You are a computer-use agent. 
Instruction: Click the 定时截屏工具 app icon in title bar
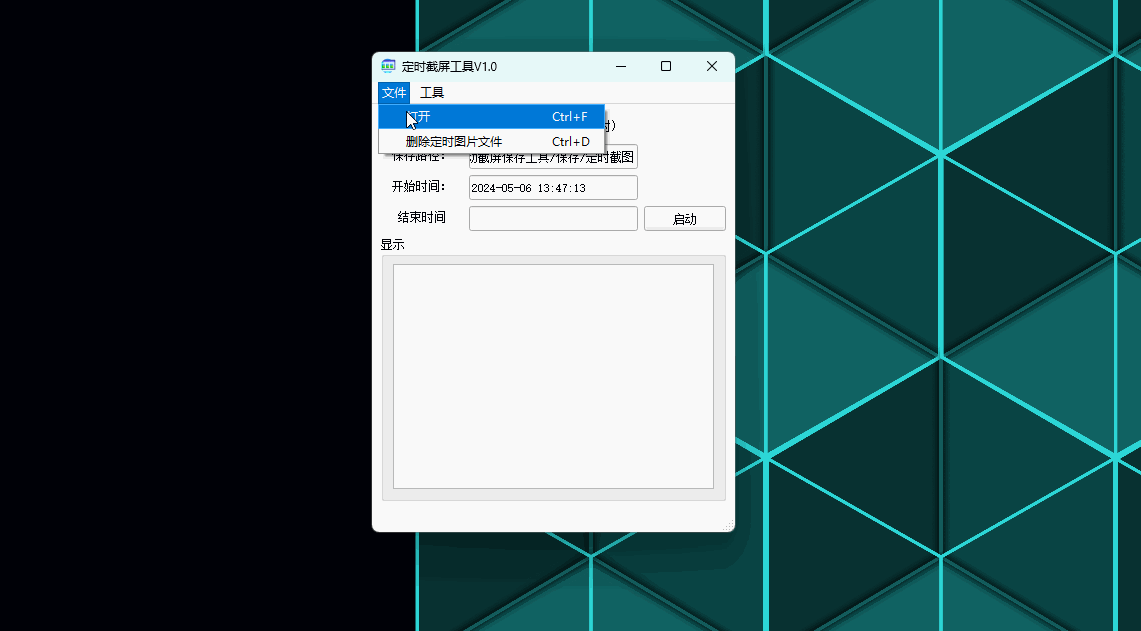click(388, 66)
